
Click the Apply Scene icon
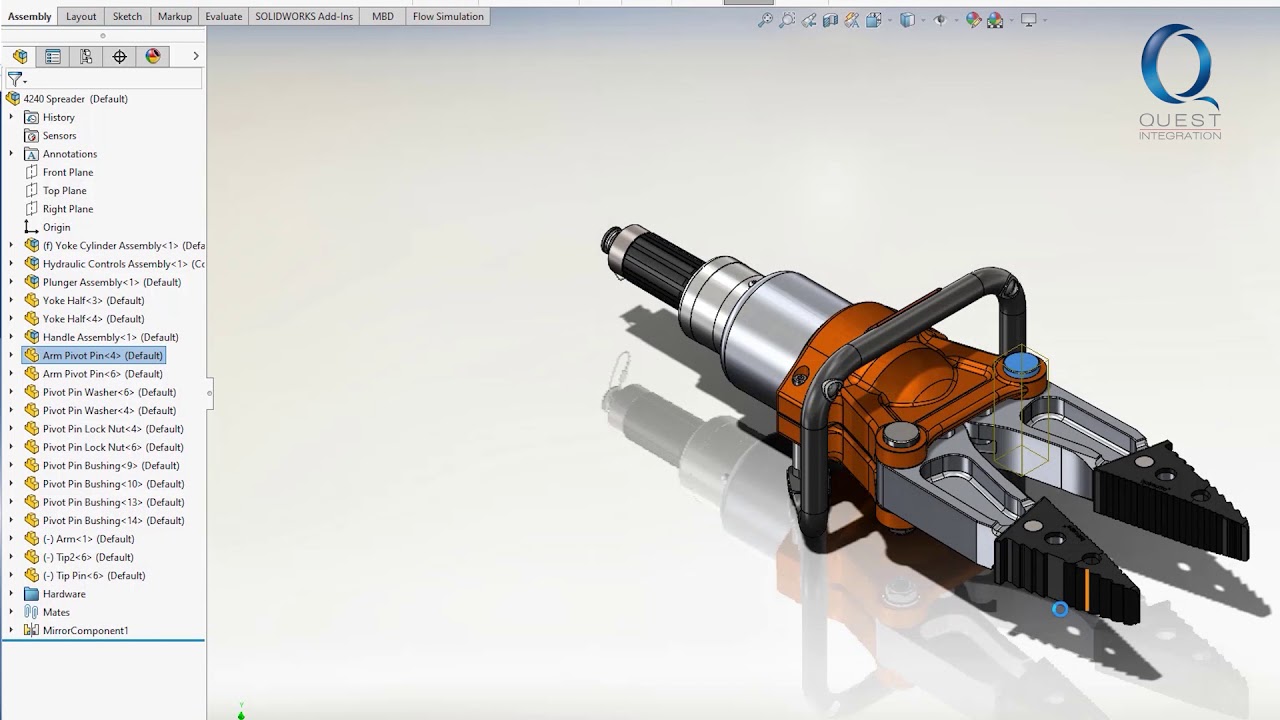coord(995,20)
